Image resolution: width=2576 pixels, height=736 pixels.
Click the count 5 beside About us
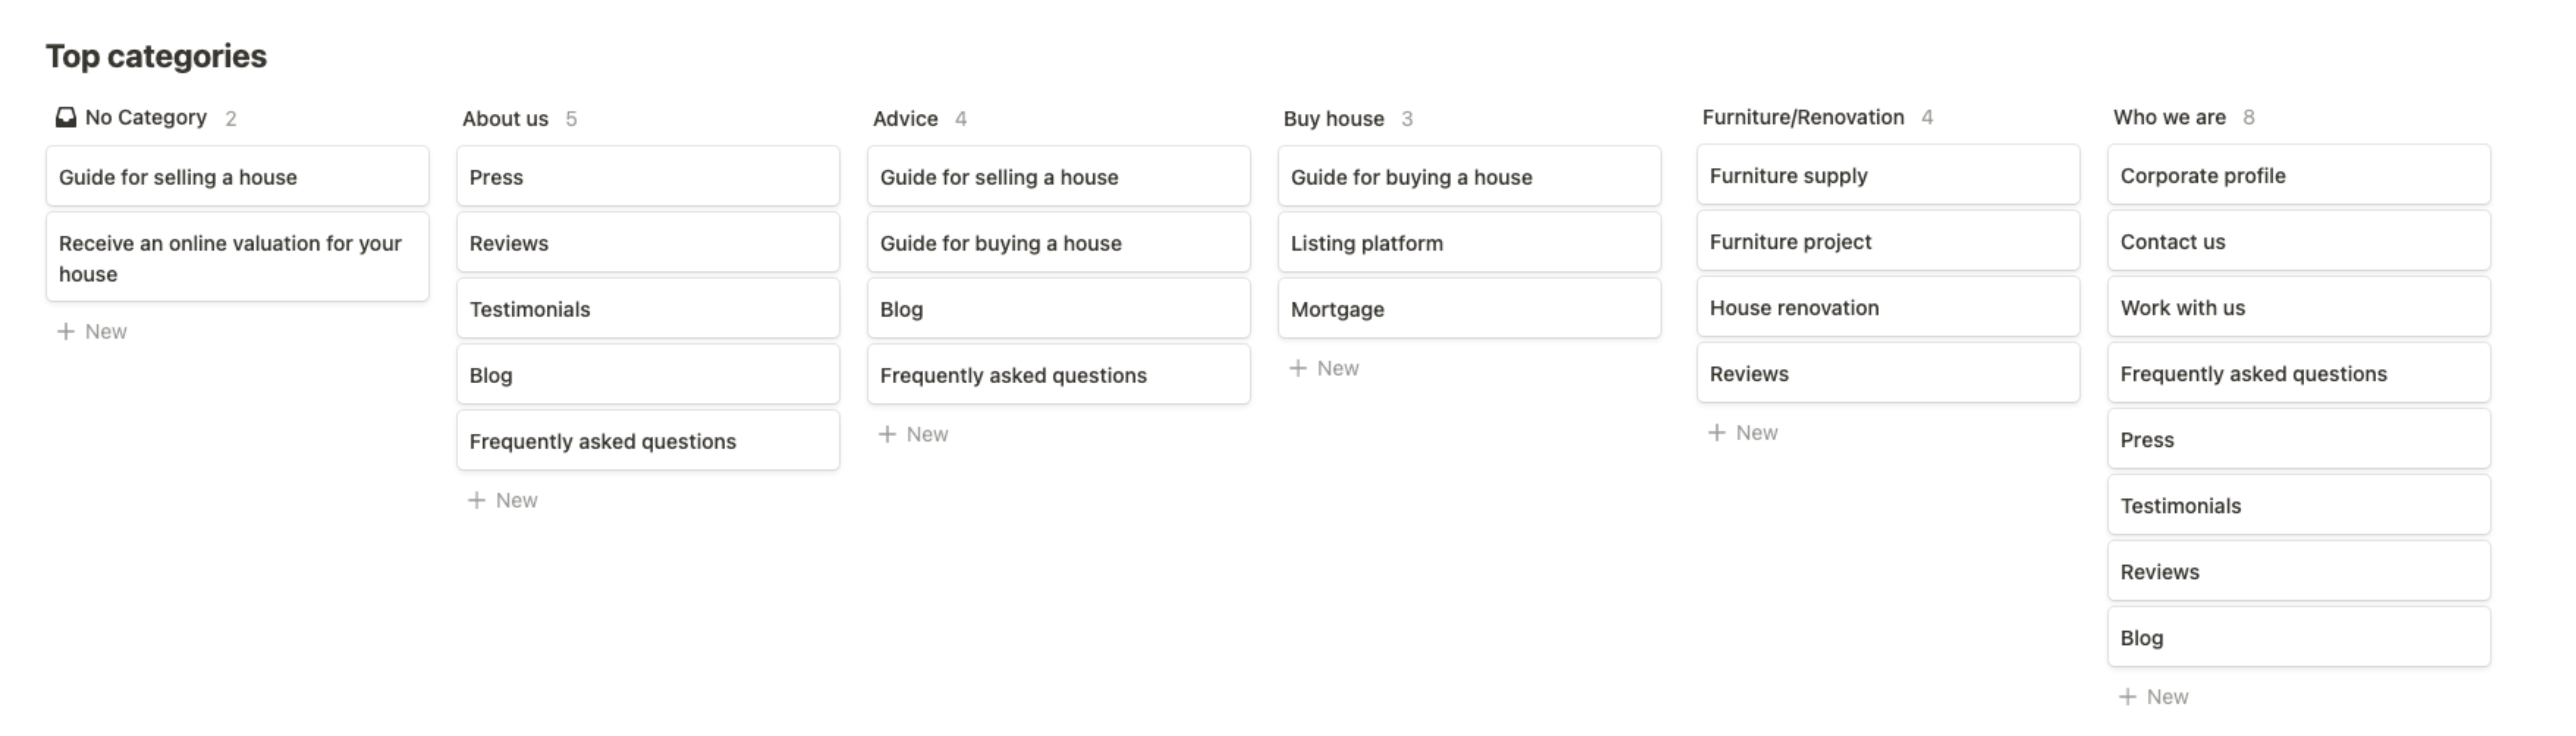pyautogui.click(x=571, y=119)
